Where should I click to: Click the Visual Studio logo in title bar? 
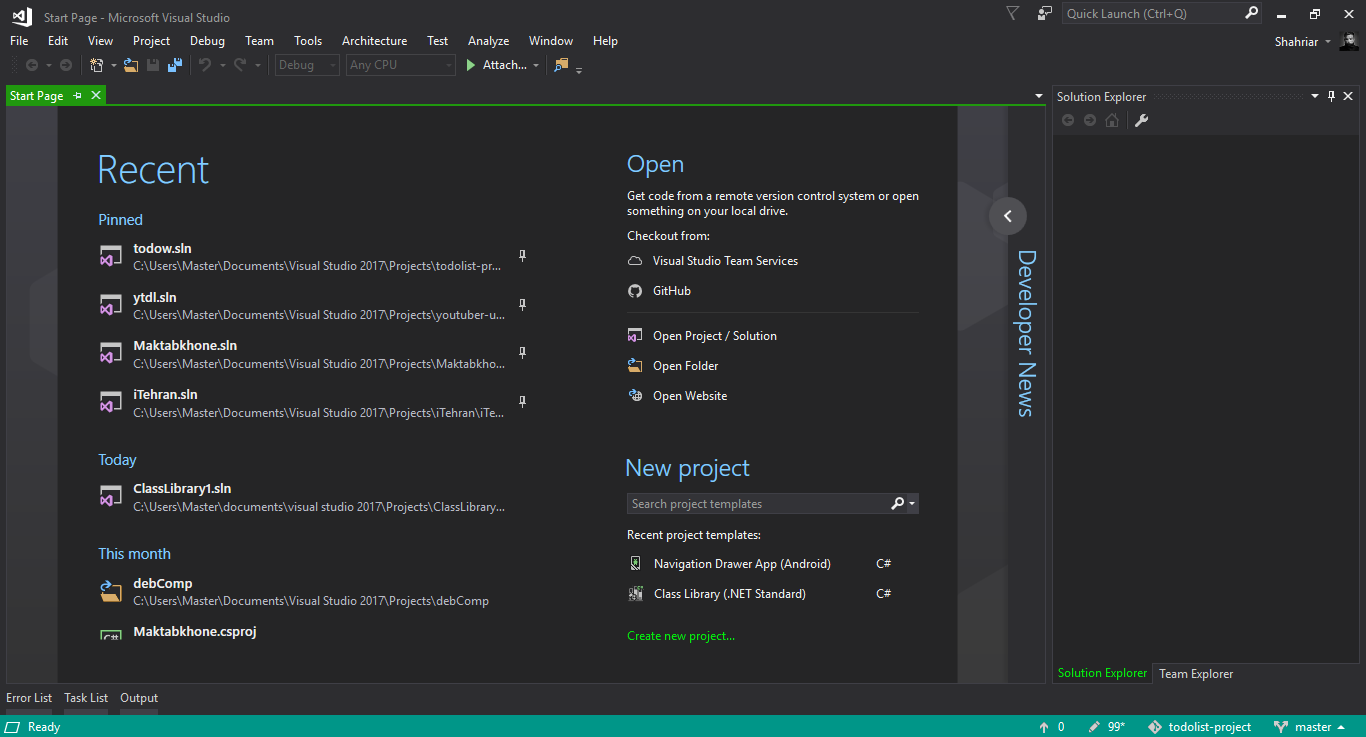(x=21, y=15)
